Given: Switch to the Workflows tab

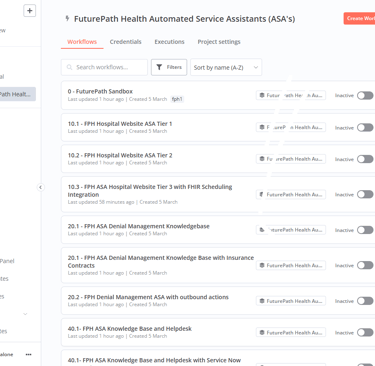Looking at the screenshot, I should (x=82, y=42).
